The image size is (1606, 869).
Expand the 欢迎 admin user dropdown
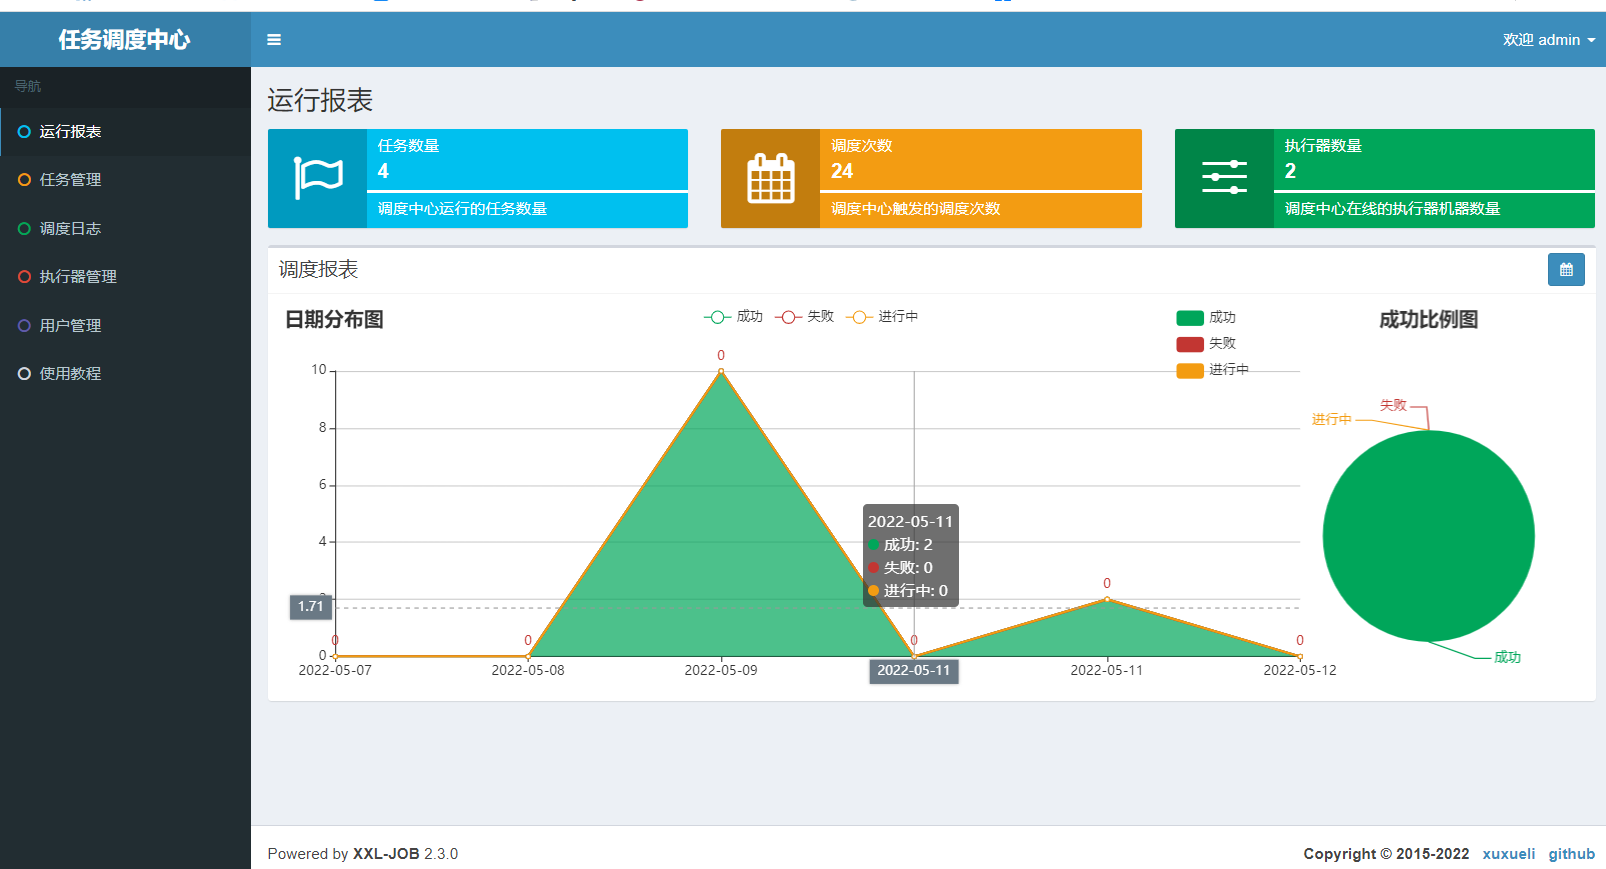[x=1548, y=40]
